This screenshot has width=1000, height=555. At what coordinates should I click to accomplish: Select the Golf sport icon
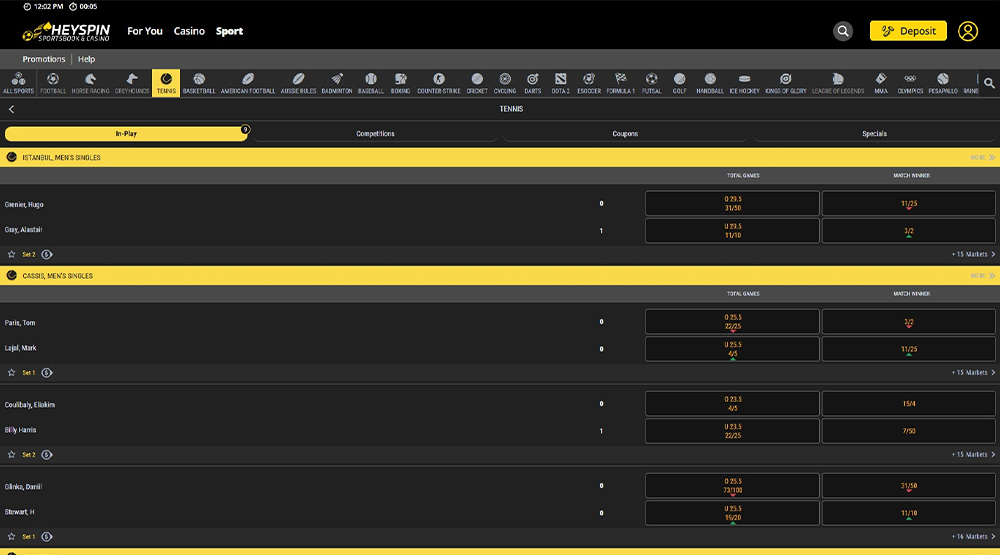[x=680, y=83]
